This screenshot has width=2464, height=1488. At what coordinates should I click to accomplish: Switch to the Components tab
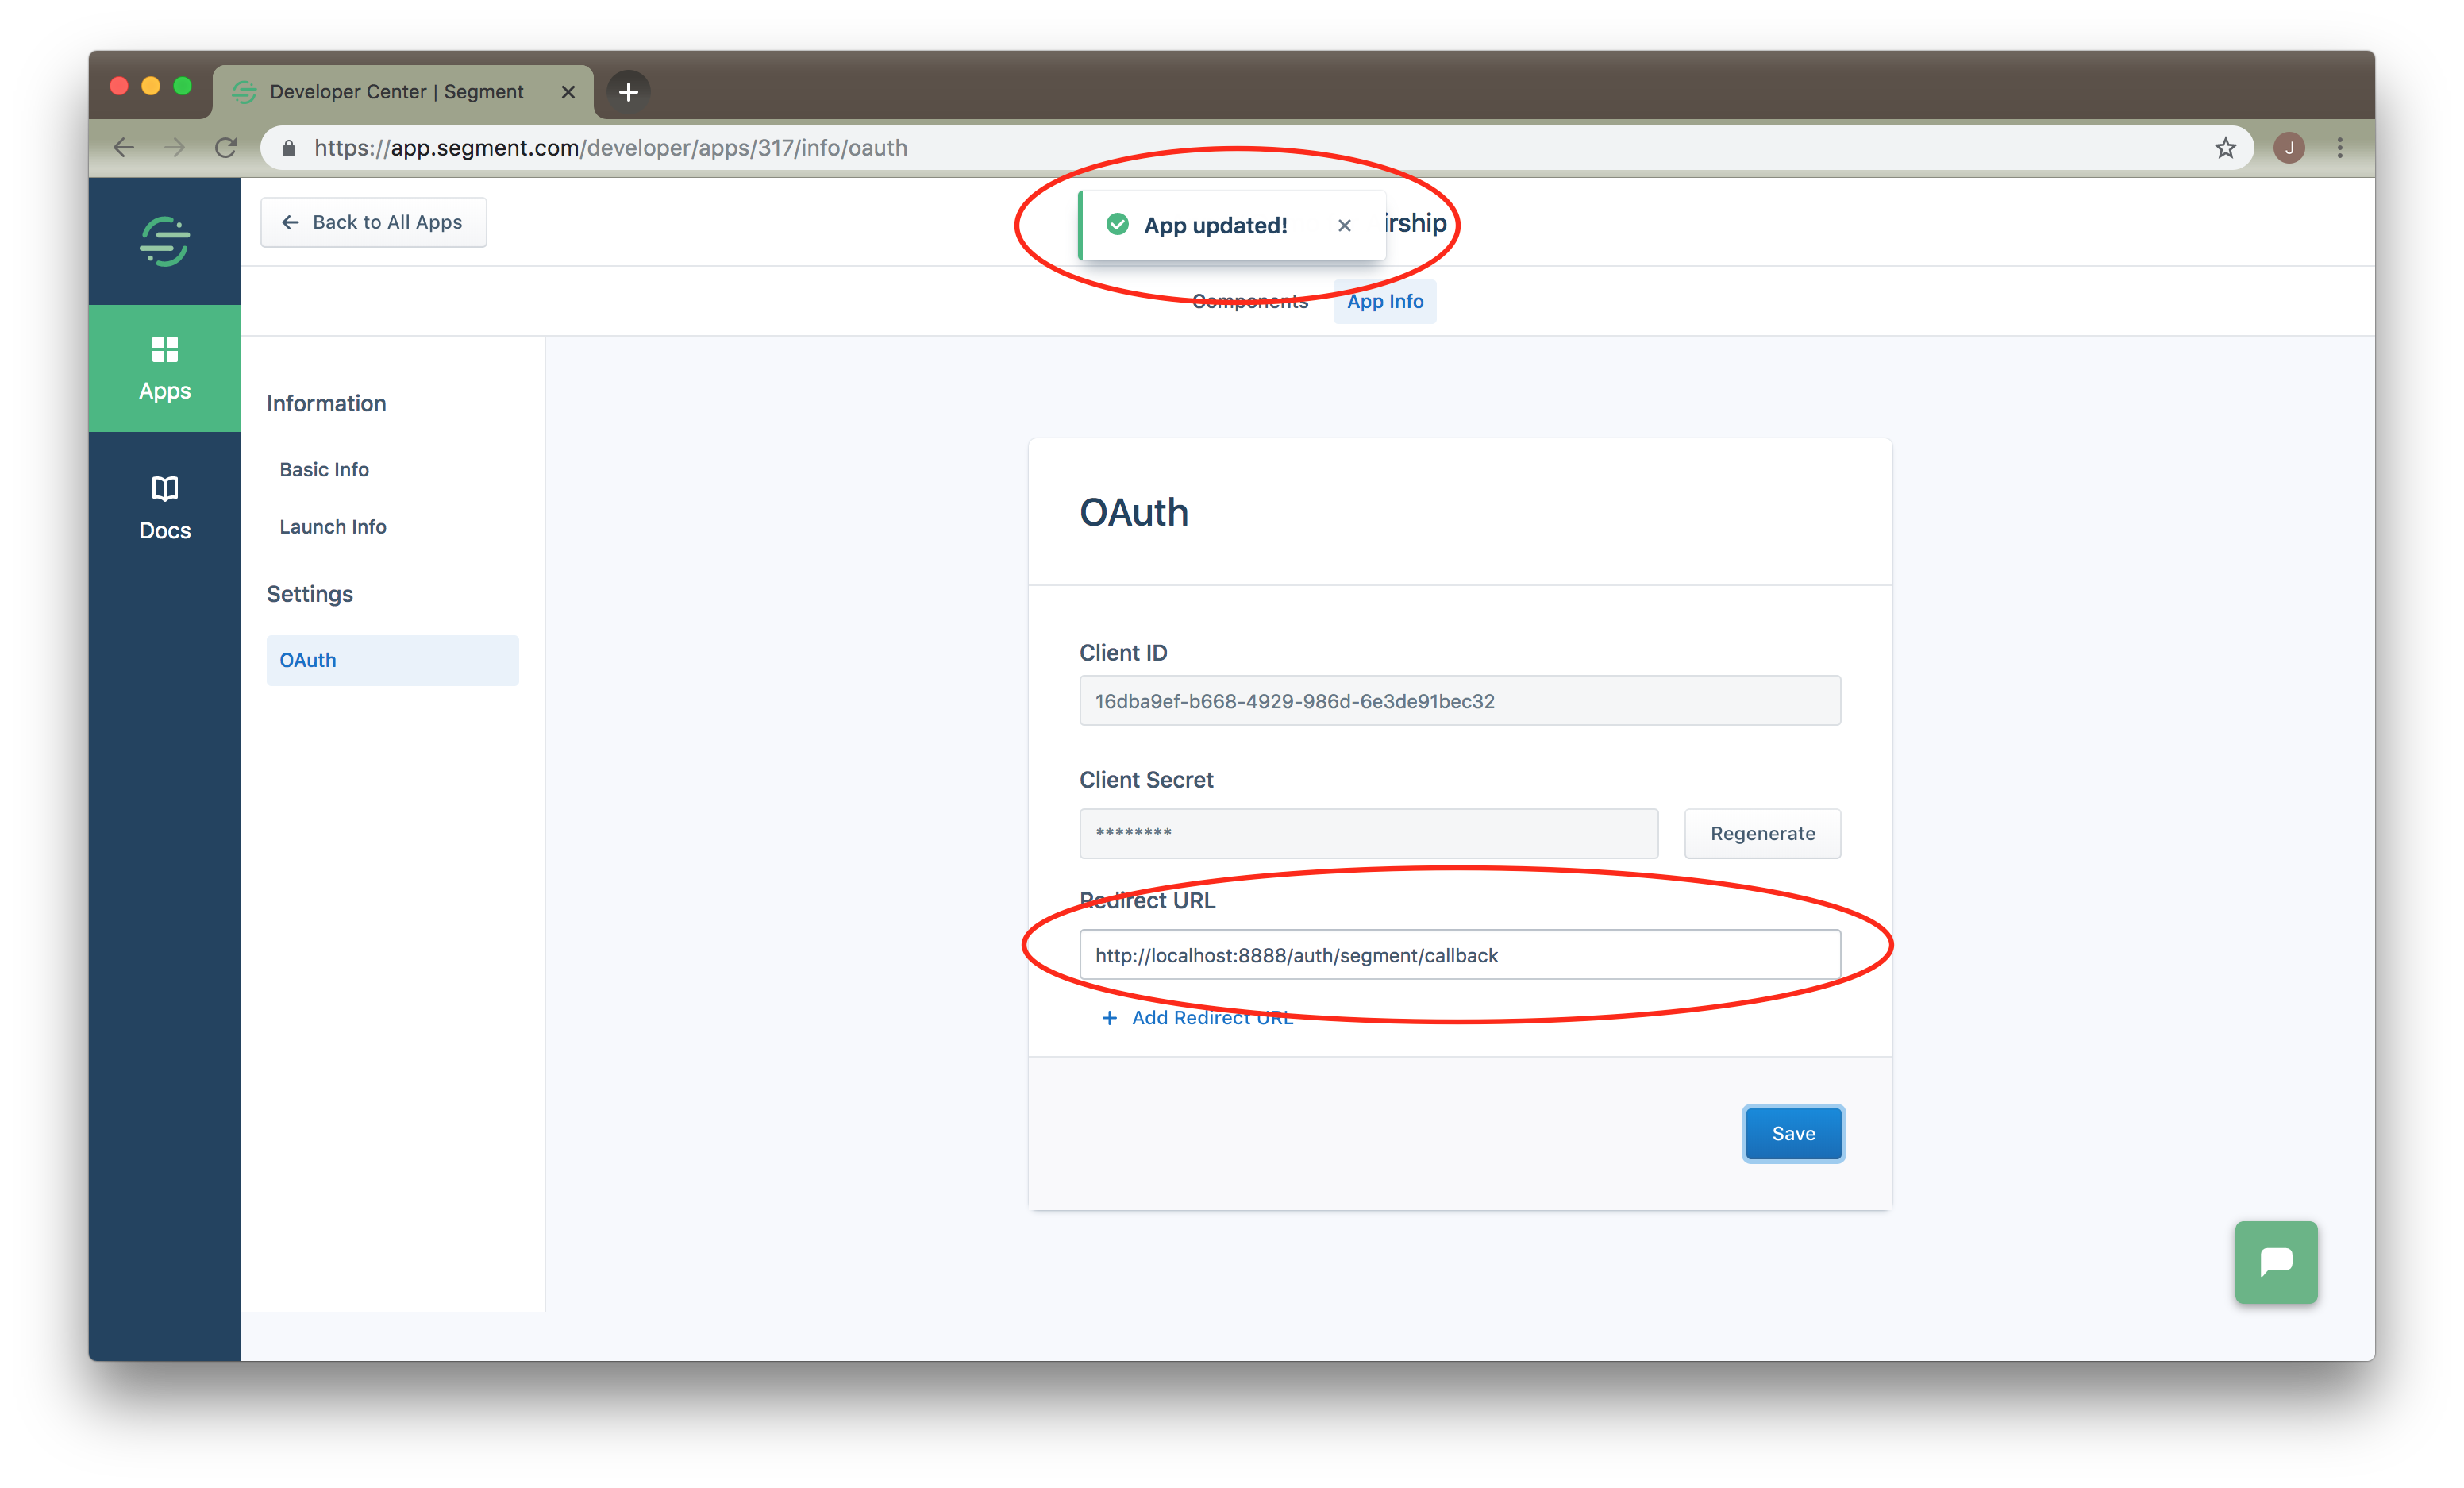(1249, 301)
